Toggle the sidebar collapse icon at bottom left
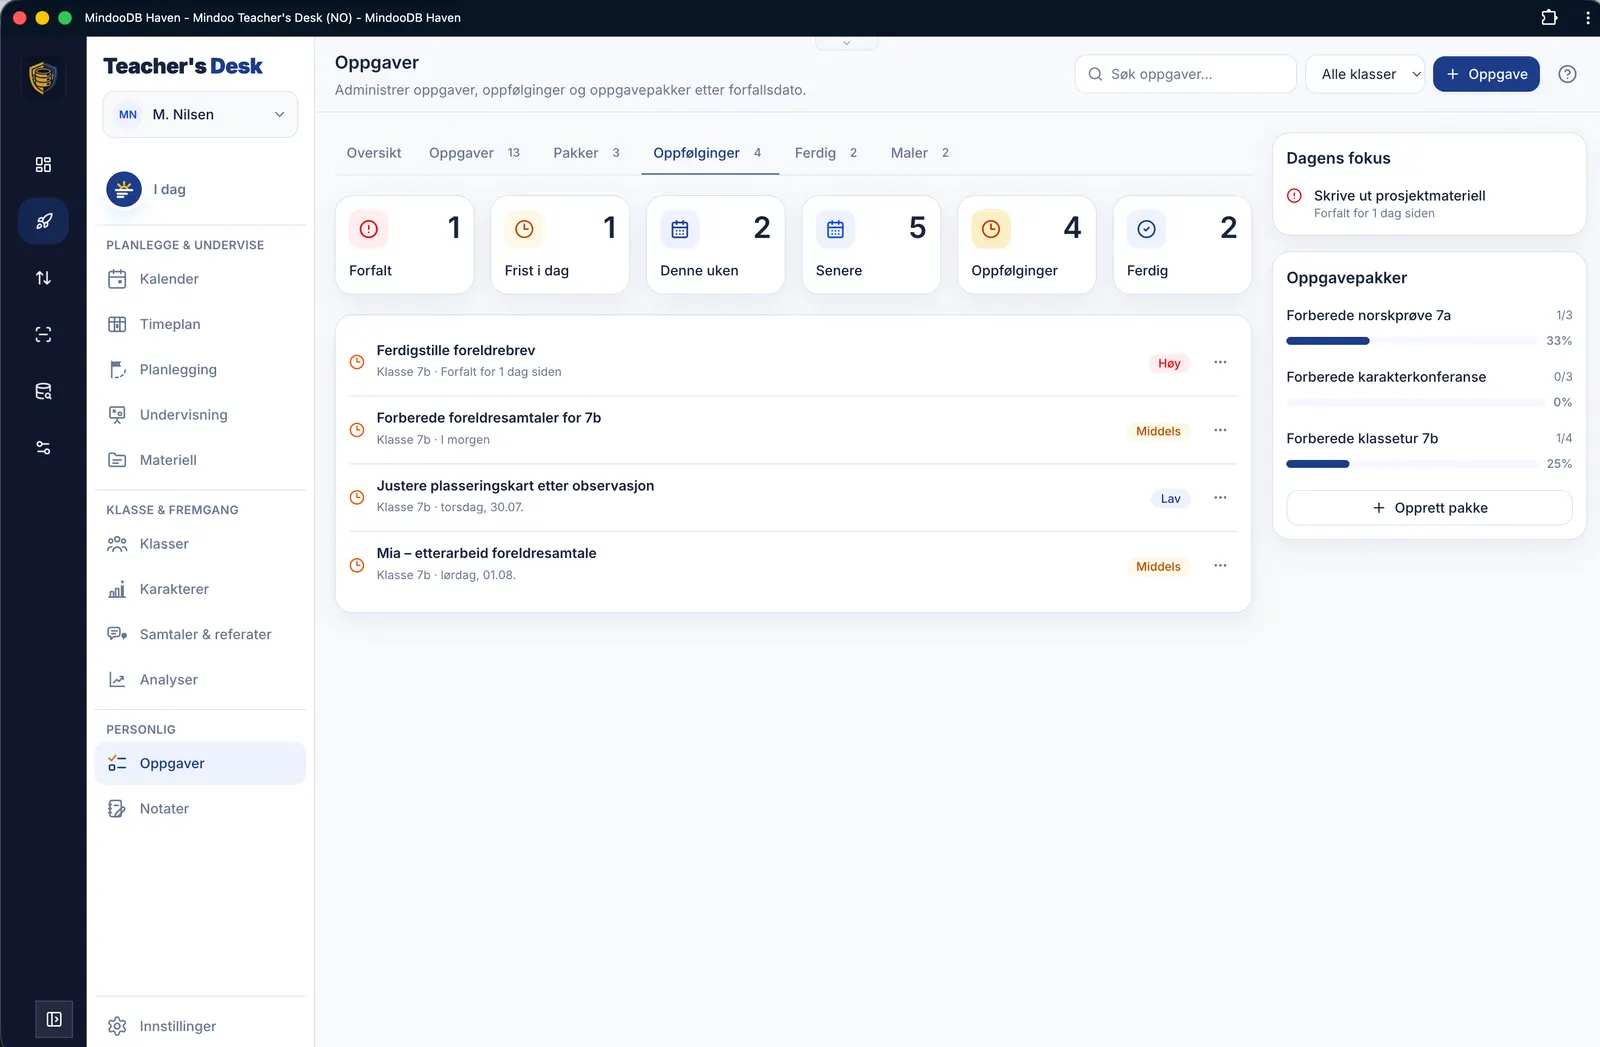1600x1047 pixels. coord(54,1019)
